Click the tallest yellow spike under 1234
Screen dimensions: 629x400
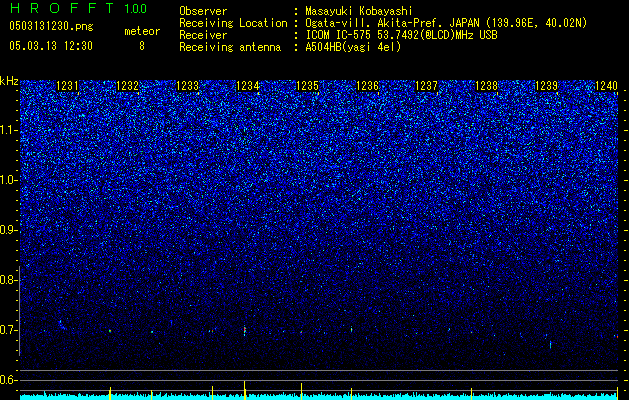(244, 390)
